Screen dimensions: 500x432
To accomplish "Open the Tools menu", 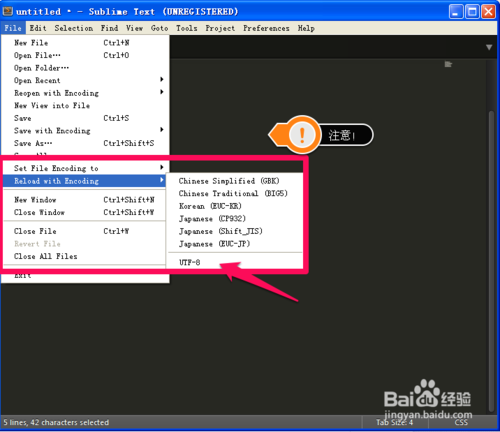I will click(x=187, y=28).
